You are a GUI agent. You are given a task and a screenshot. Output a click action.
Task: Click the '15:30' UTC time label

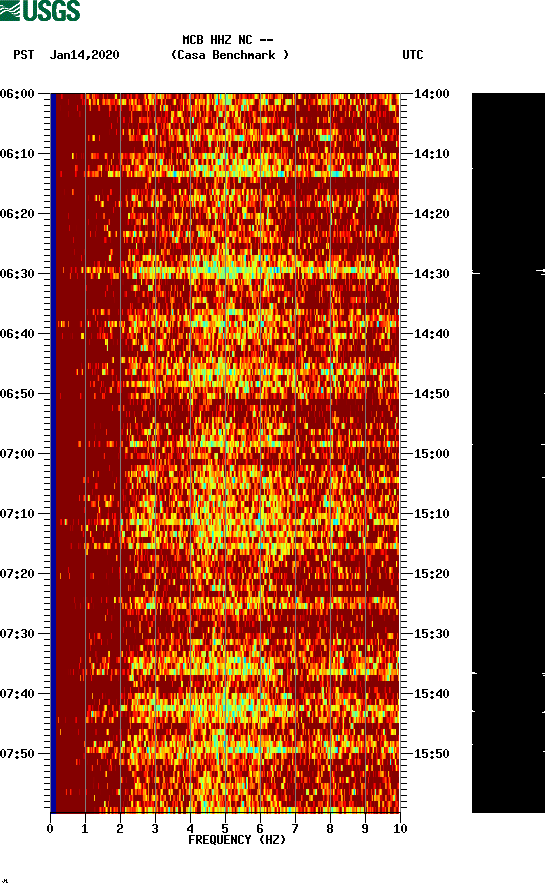tap(431, 634)
